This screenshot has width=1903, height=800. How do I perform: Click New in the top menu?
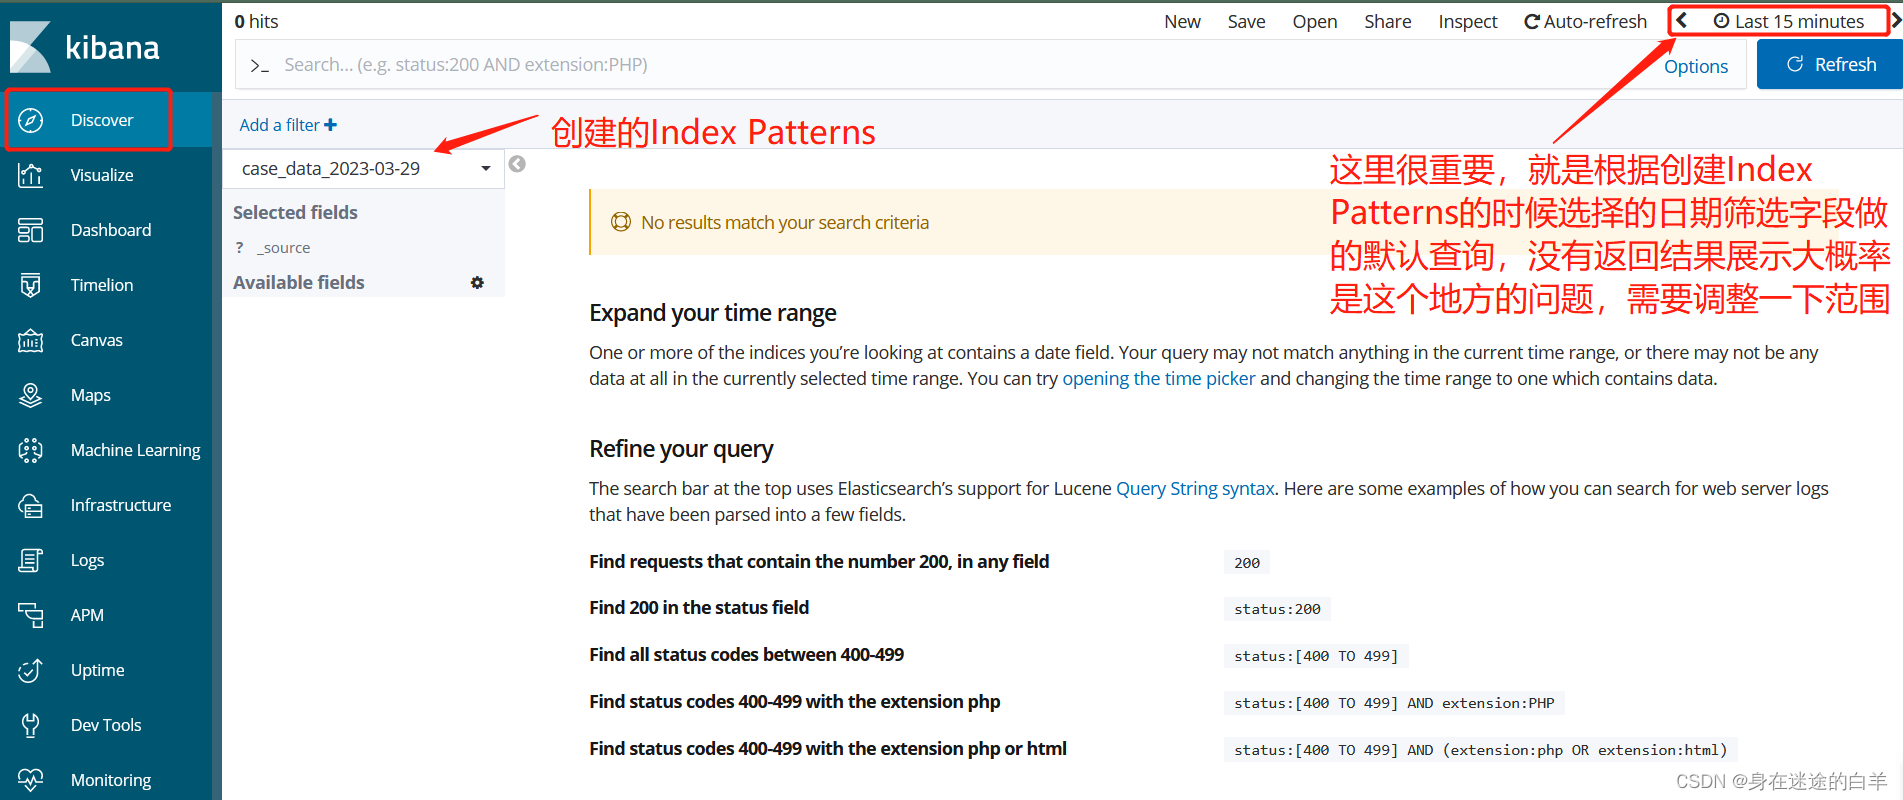1182,21
